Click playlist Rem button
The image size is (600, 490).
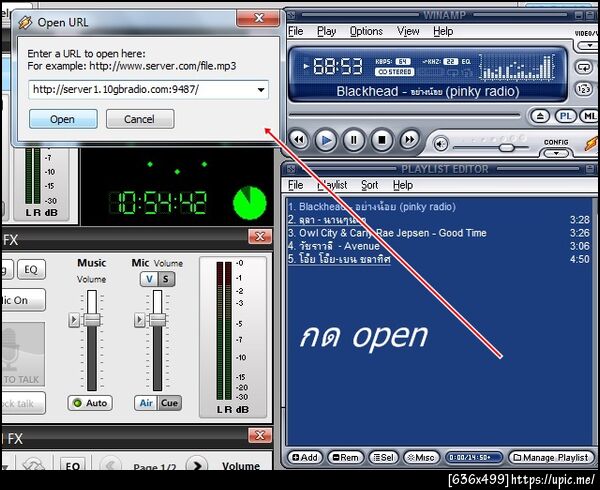(346, 457)
